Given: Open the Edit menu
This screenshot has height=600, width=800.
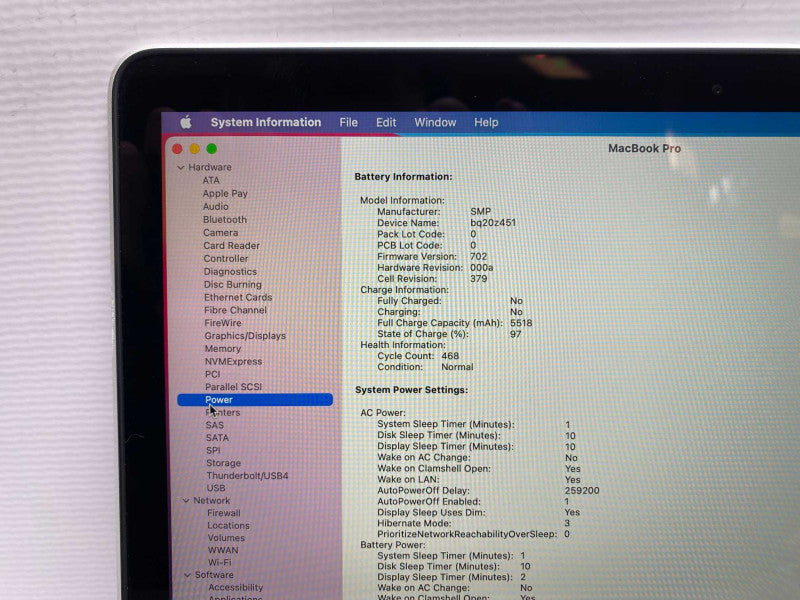Looking at the screenshot, I should click(x=386, y=122).
